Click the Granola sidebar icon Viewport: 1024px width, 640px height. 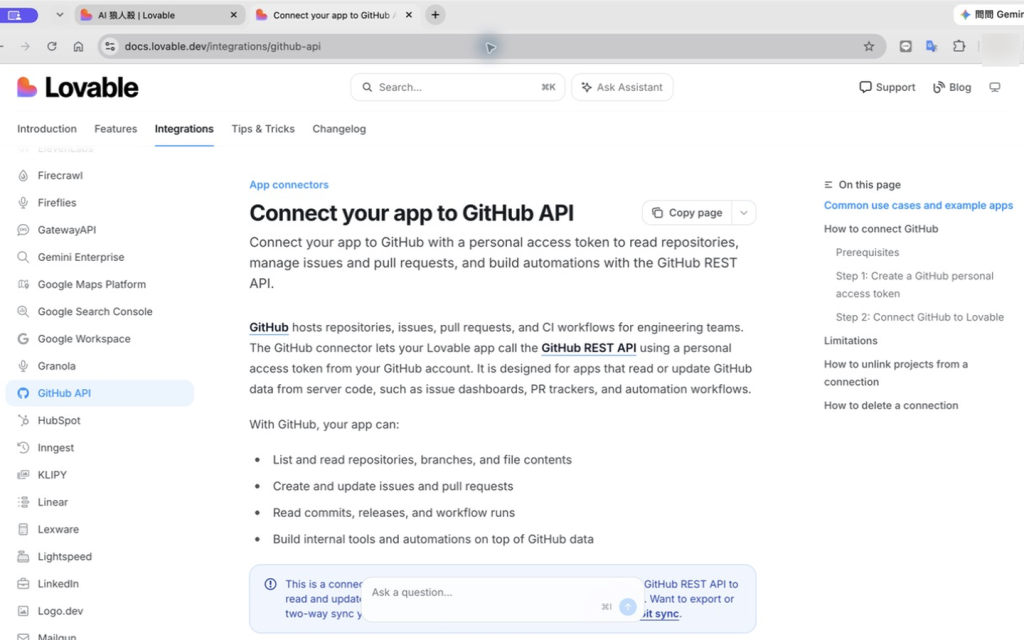(x=23, y=366)
